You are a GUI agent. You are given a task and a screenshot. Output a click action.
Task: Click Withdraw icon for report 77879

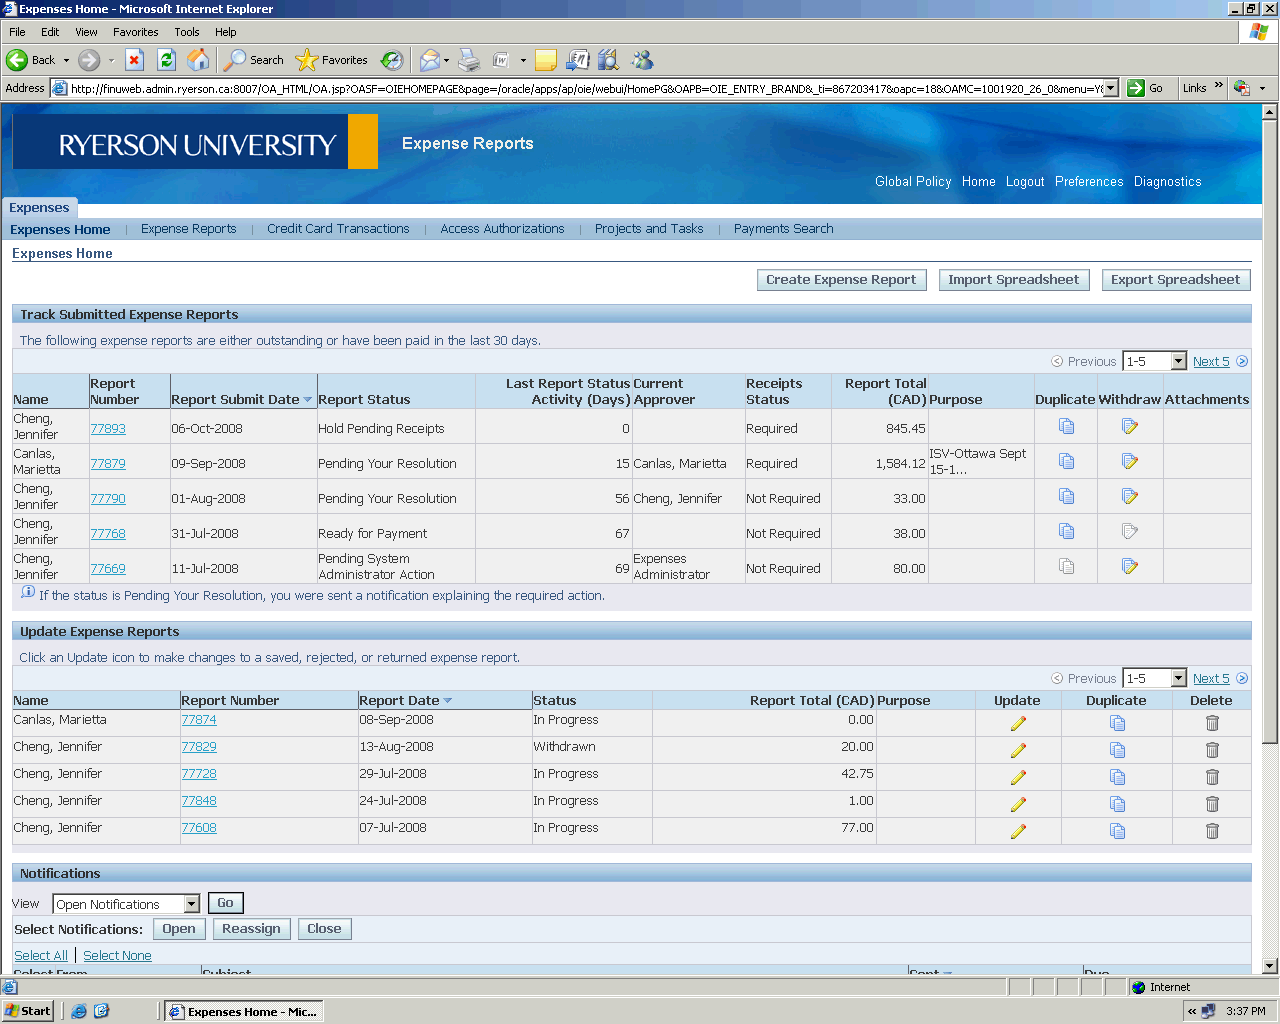pyautogui.click(x=1129, y=462)
